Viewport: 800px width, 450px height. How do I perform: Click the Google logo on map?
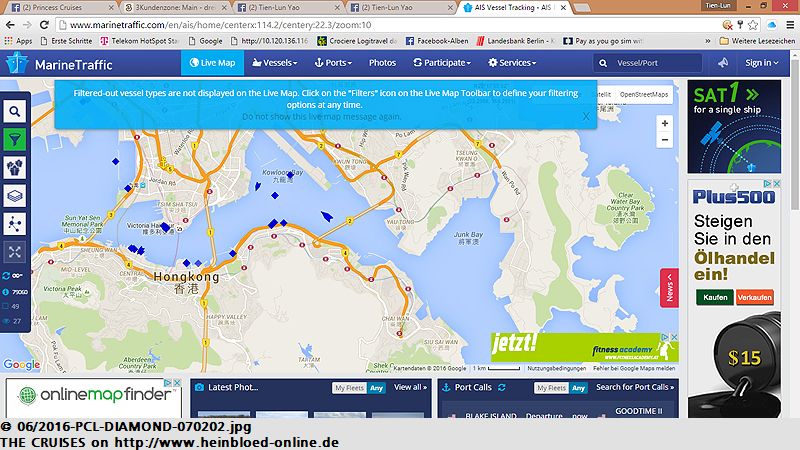click(22, 364)
